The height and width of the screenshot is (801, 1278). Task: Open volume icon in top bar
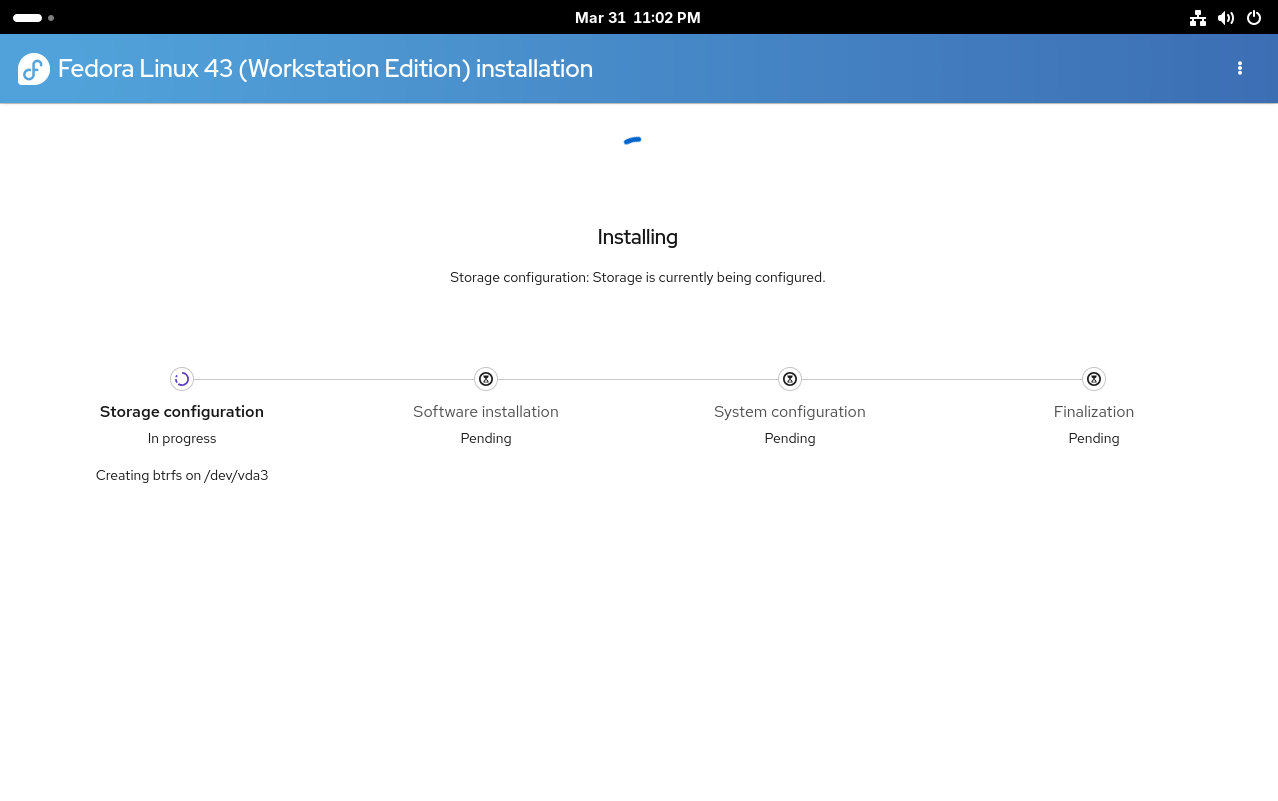[1226, 18]
